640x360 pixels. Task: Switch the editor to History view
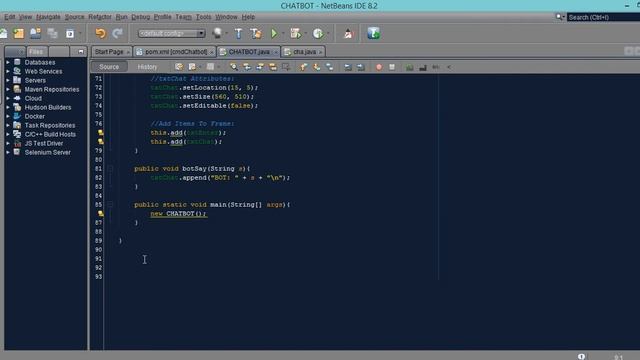click(147, 67)
